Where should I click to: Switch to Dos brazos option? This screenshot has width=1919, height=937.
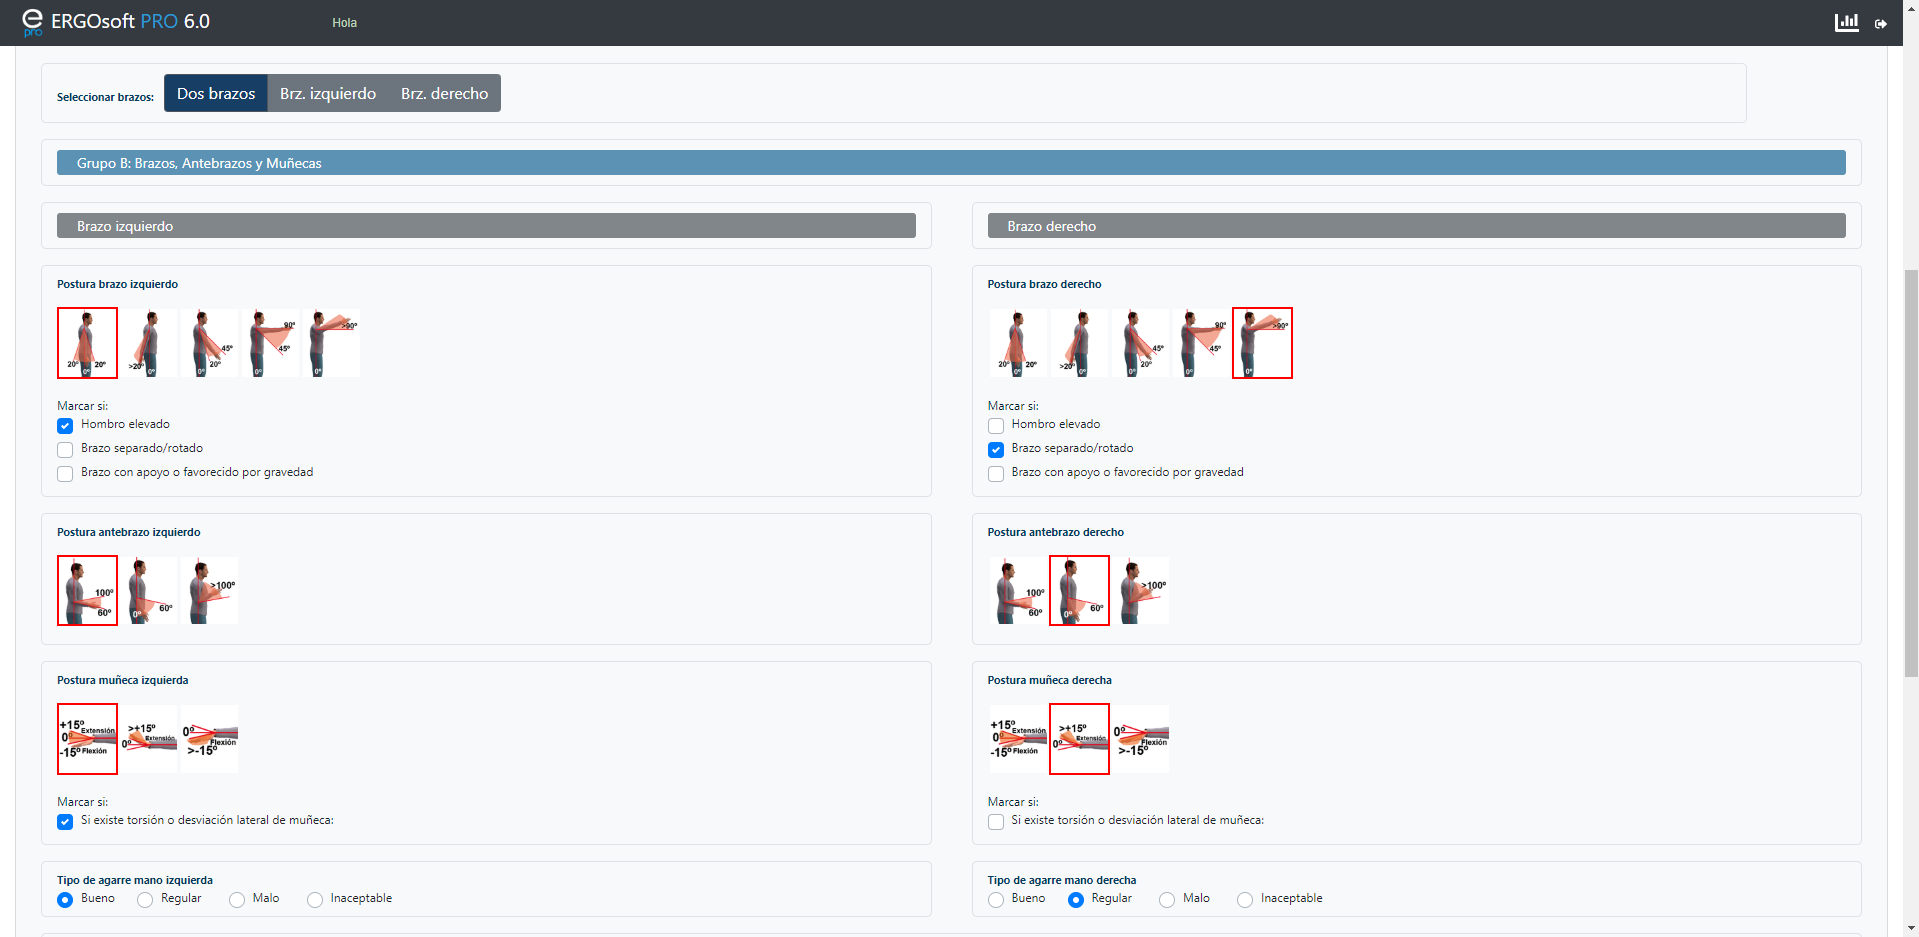216,93
